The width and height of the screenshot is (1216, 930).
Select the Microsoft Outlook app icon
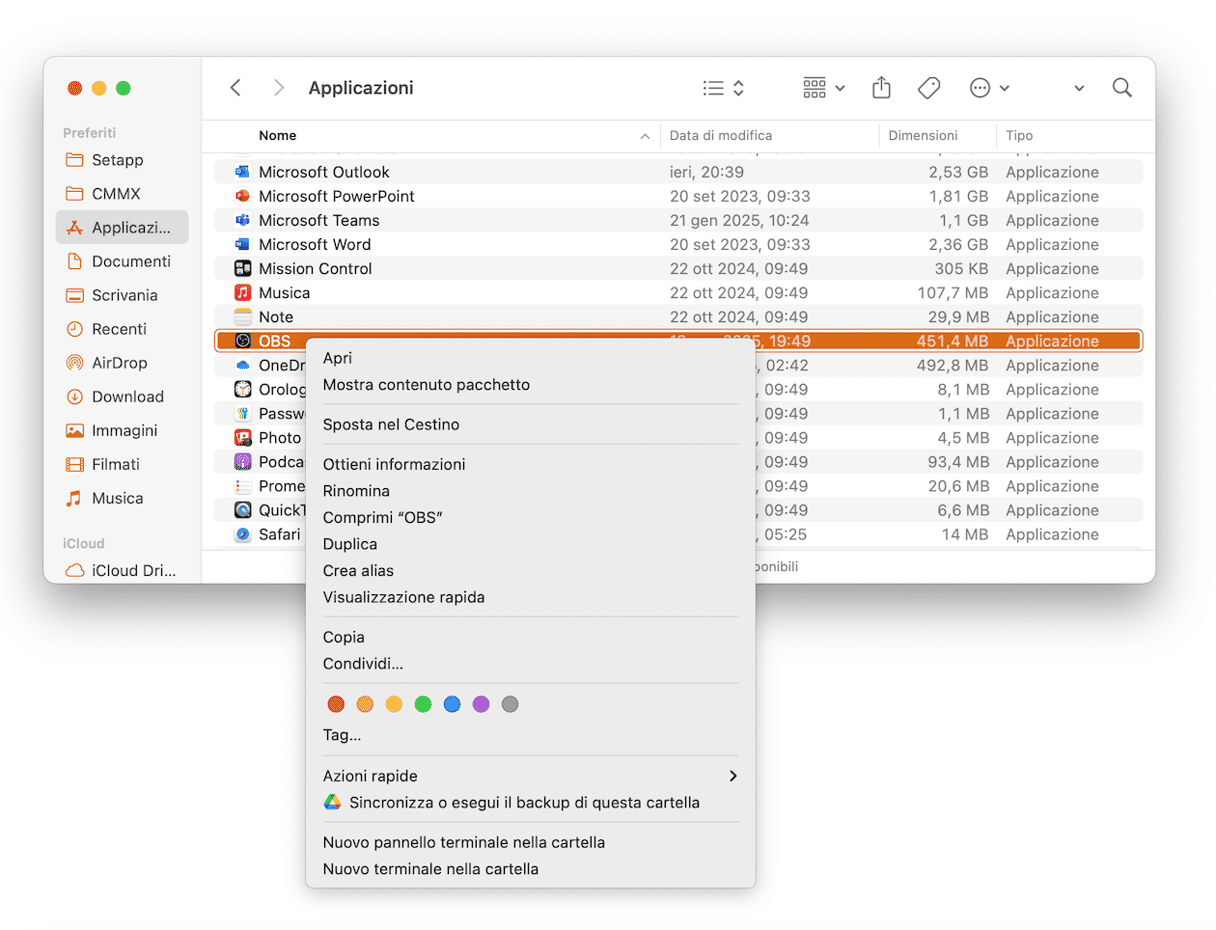click(x=242, y=172)
